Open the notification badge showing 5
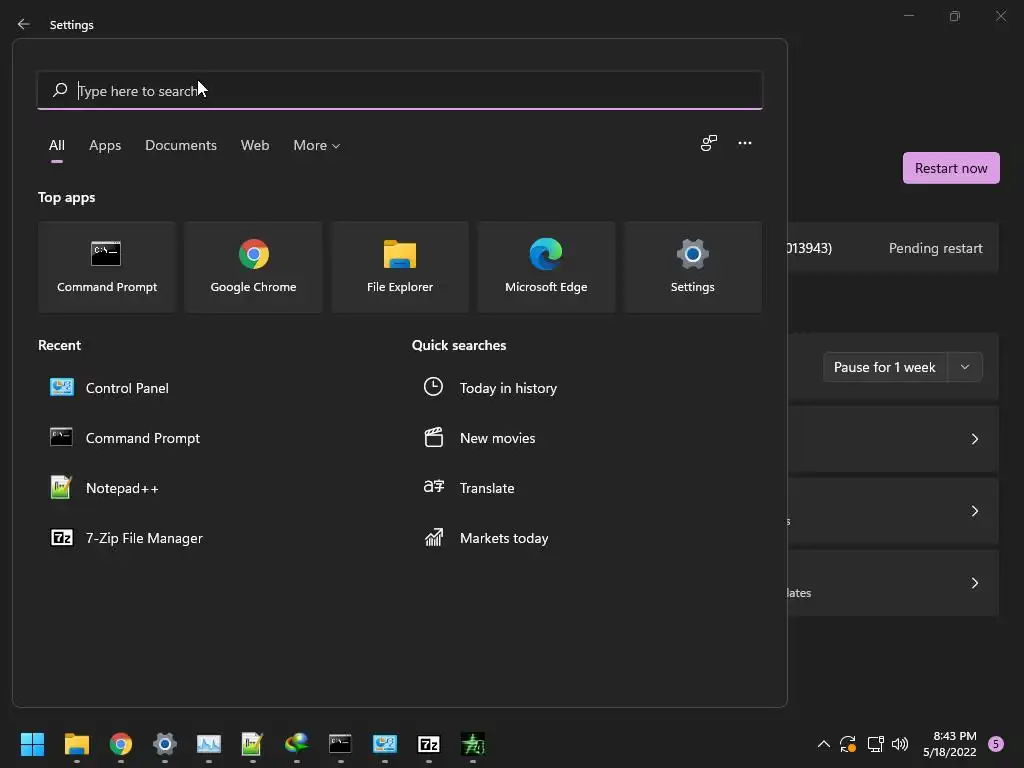Image resolution: width=1024 pixels, height=768 pixels. 996,744
